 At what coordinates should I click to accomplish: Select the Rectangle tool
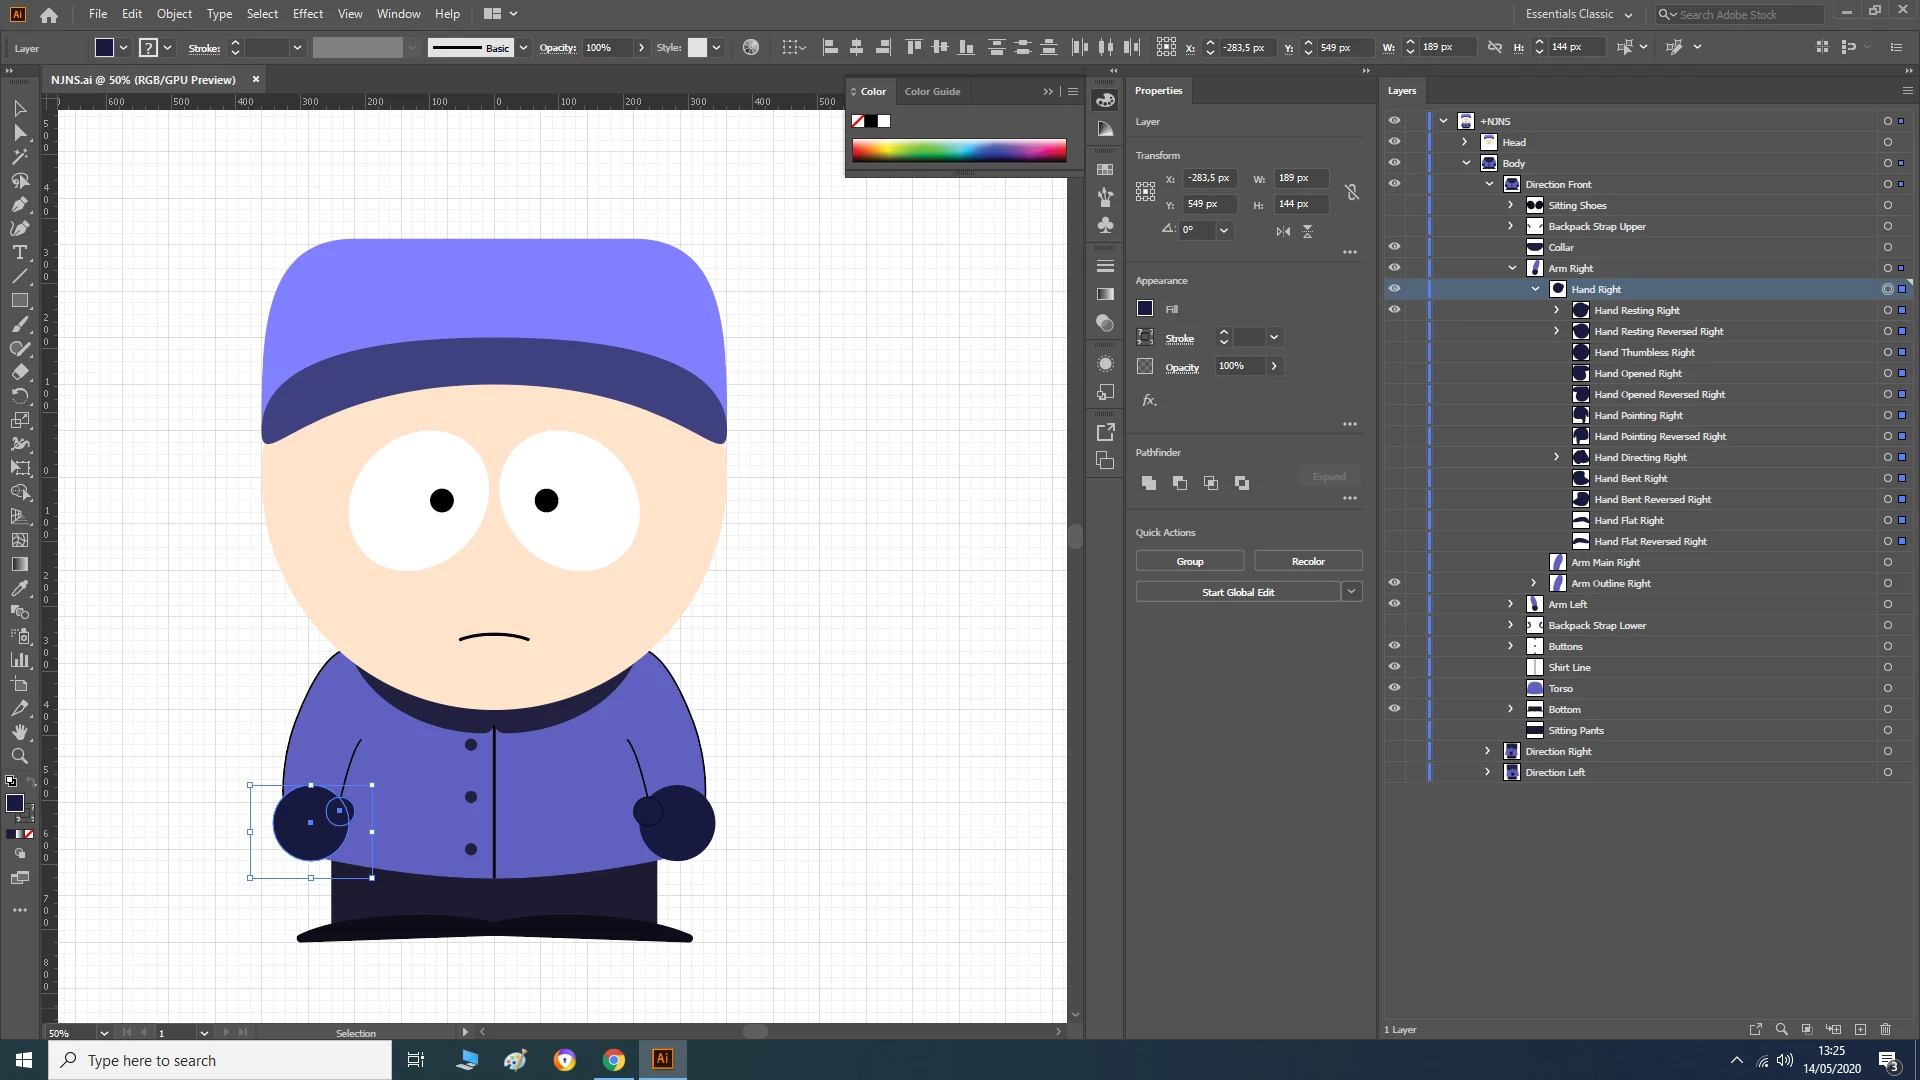point(19,300)
